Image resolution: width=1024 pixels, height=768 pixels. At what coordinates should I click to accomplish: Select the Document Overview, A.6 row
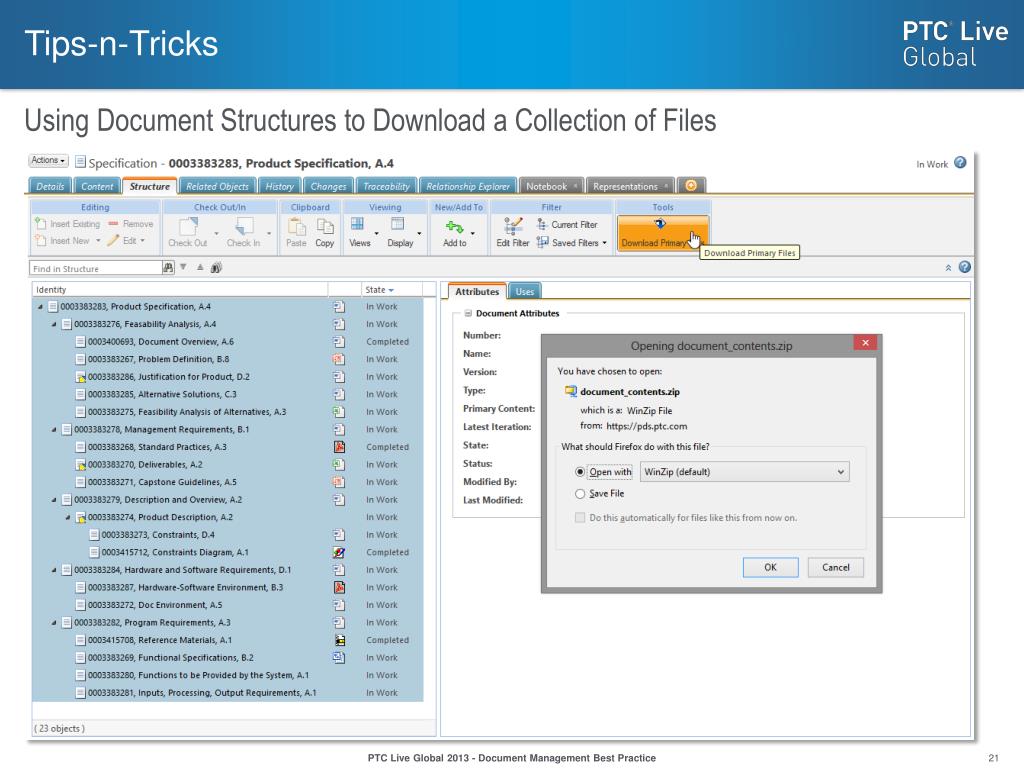(228, 342)
